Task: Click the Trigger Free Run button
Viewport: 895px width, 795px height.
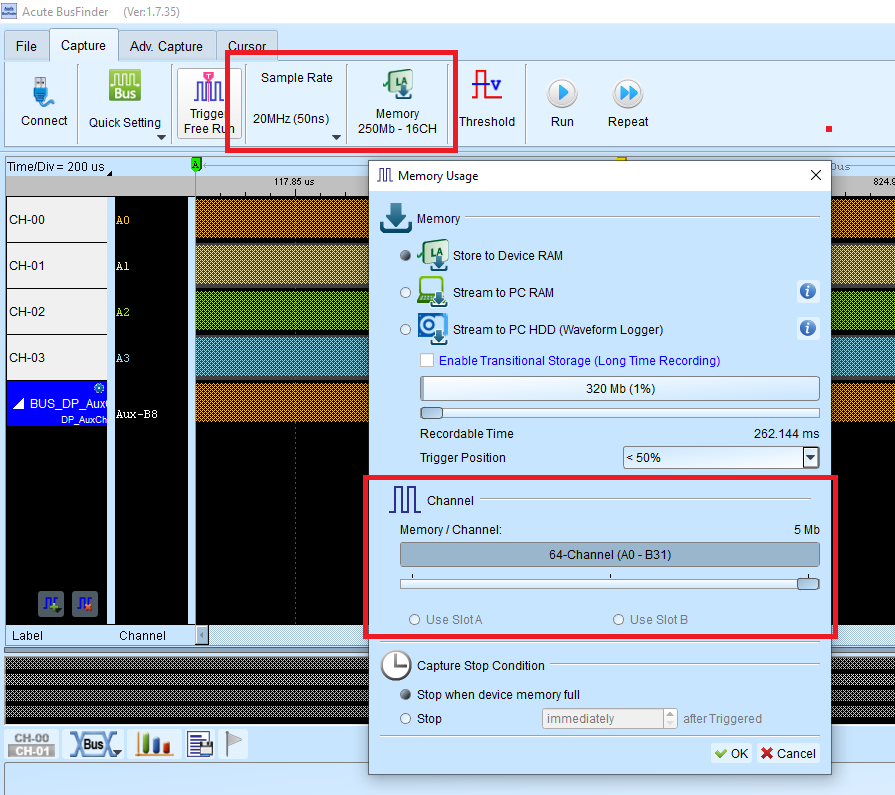Action: (209, 103)
